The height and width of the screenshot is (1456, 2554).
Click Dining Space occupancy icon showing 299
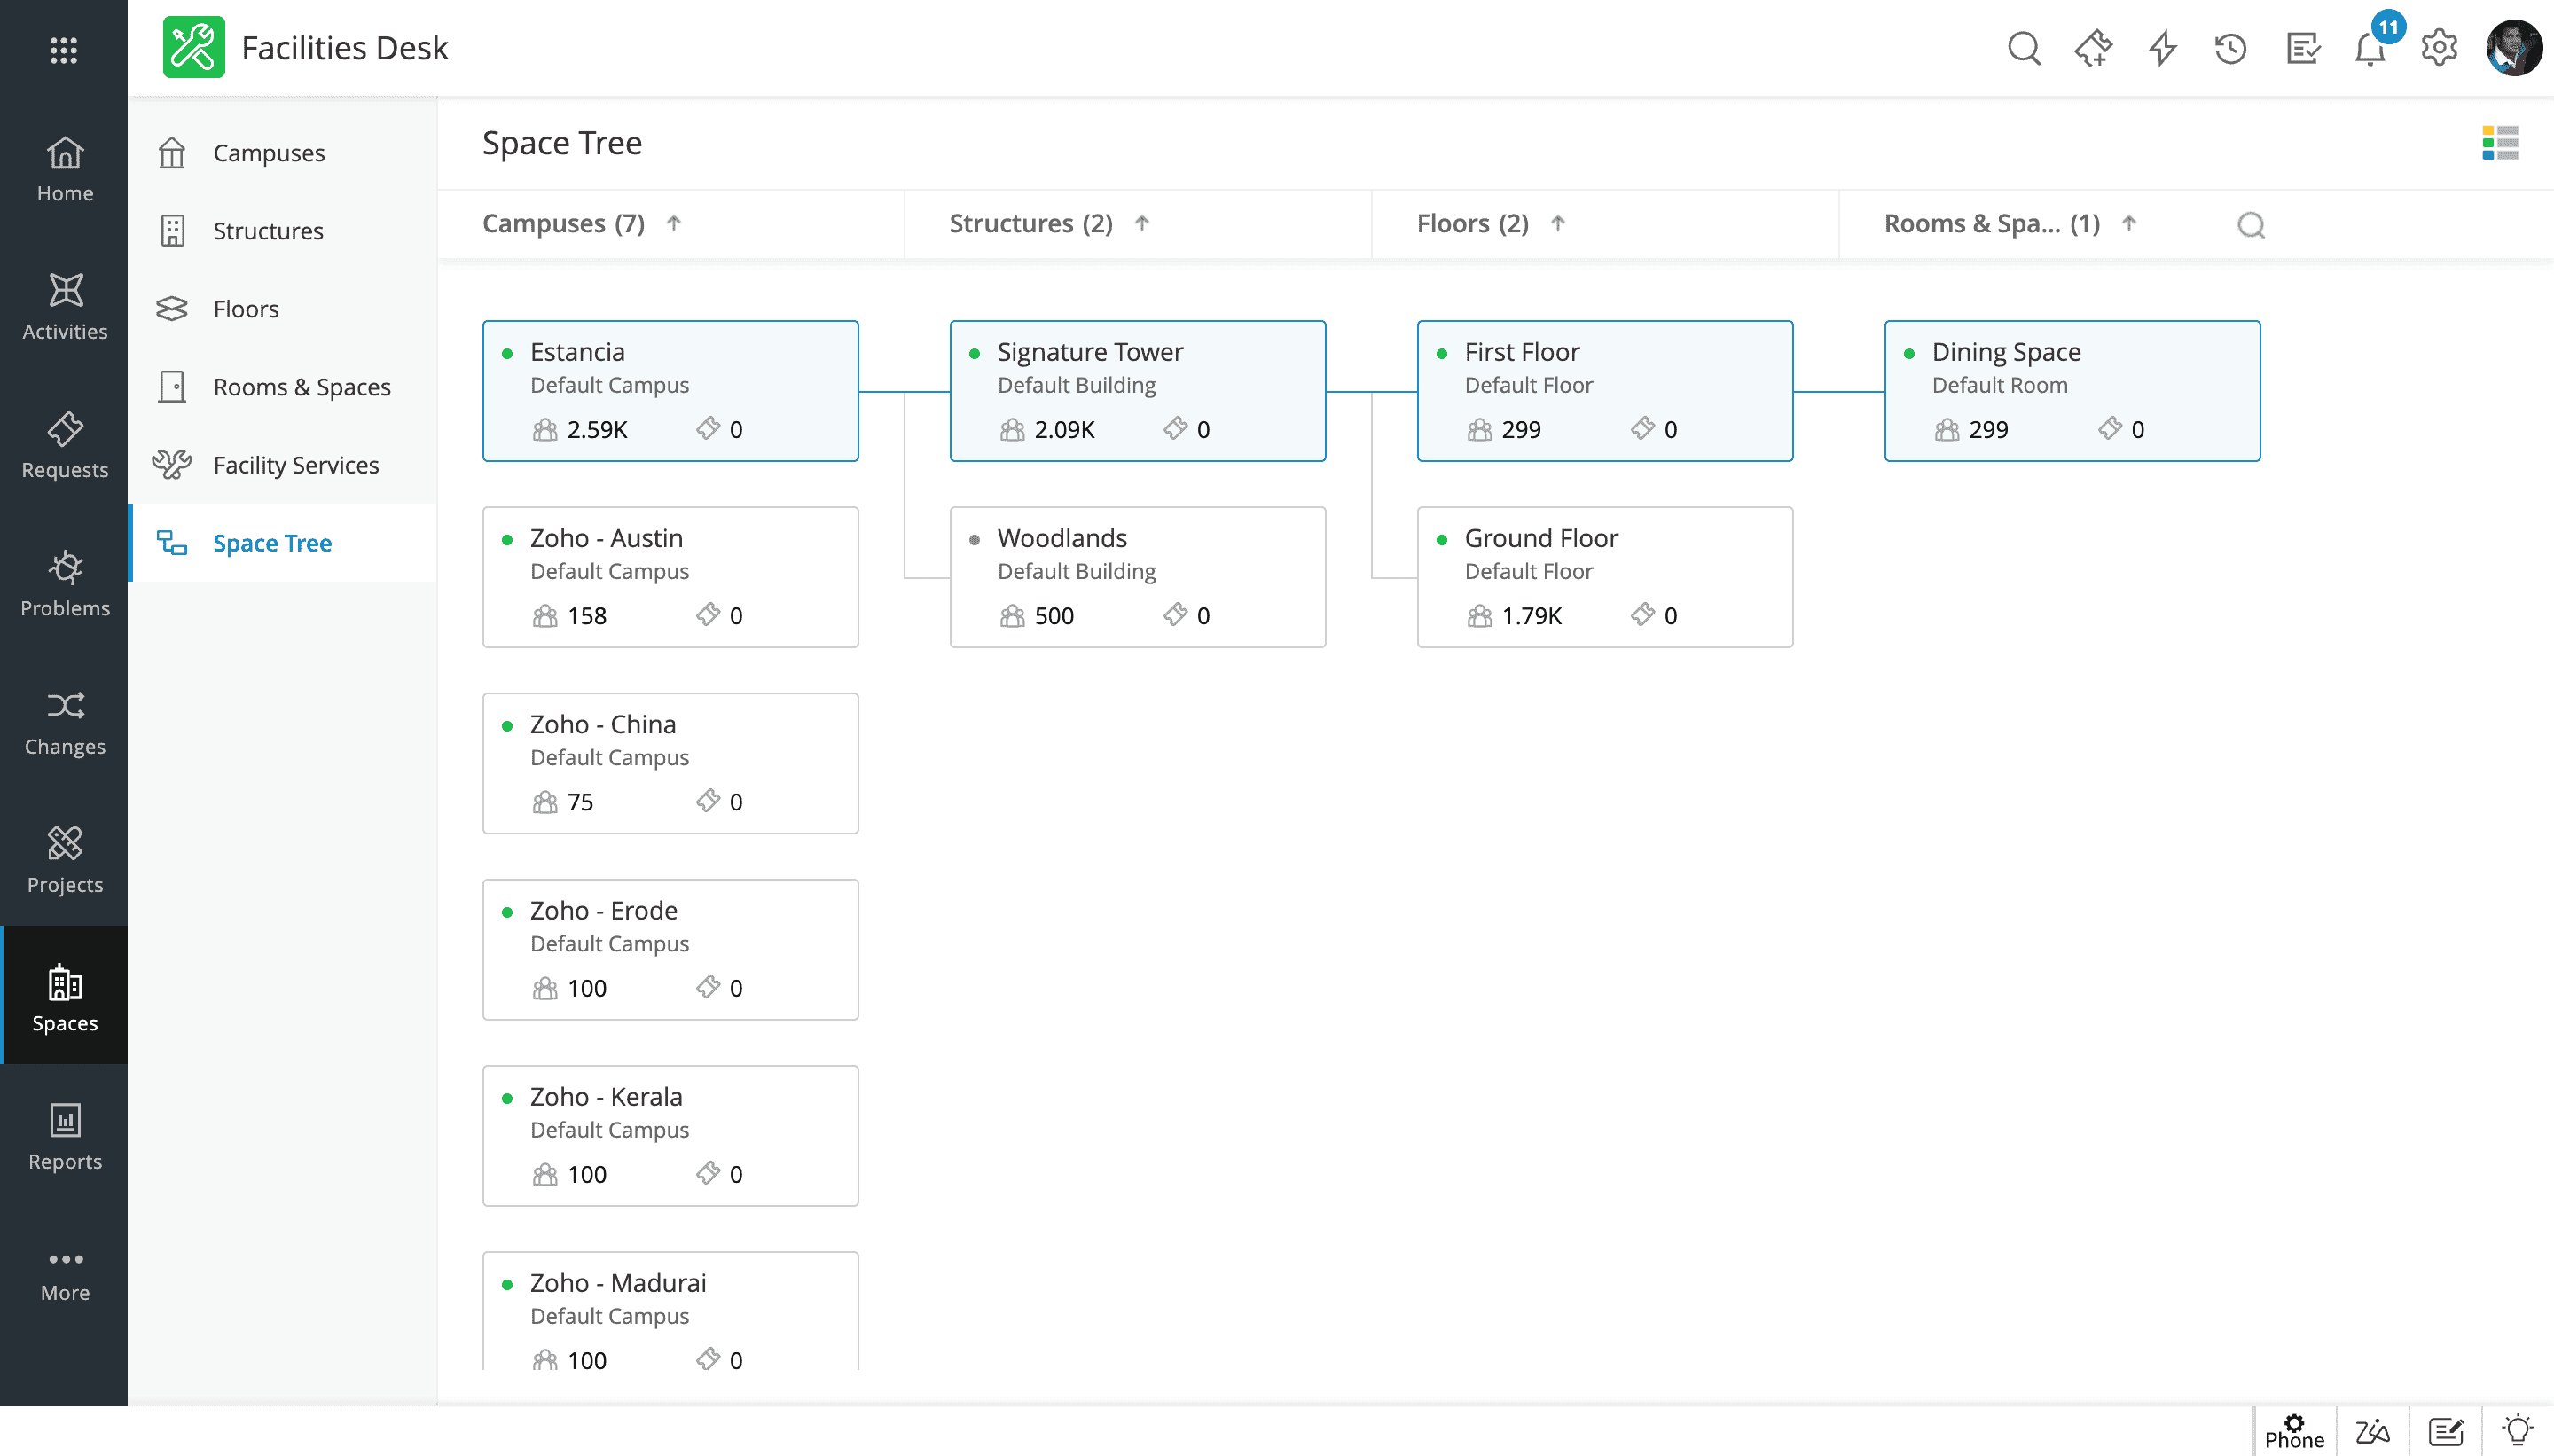click(x=1947, y=430)
